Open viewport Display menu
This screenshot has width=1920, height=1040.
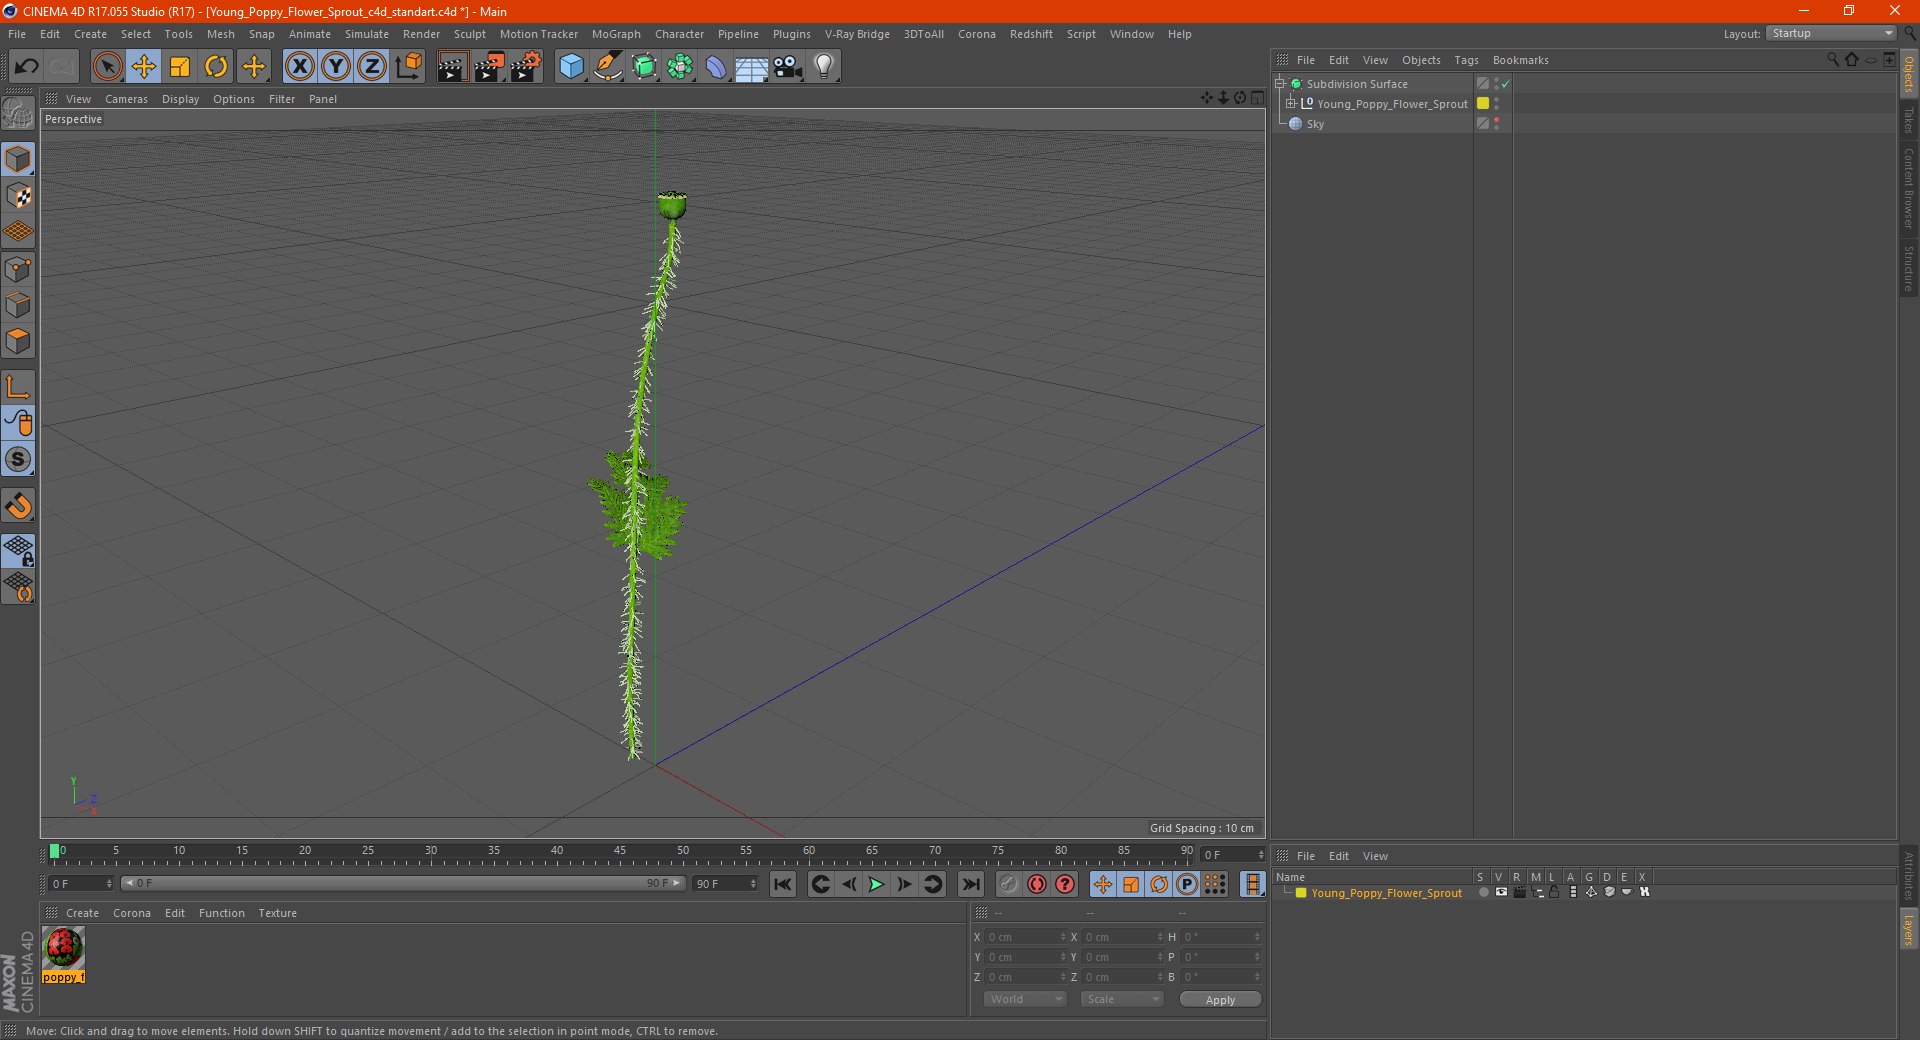click(180, 99)
